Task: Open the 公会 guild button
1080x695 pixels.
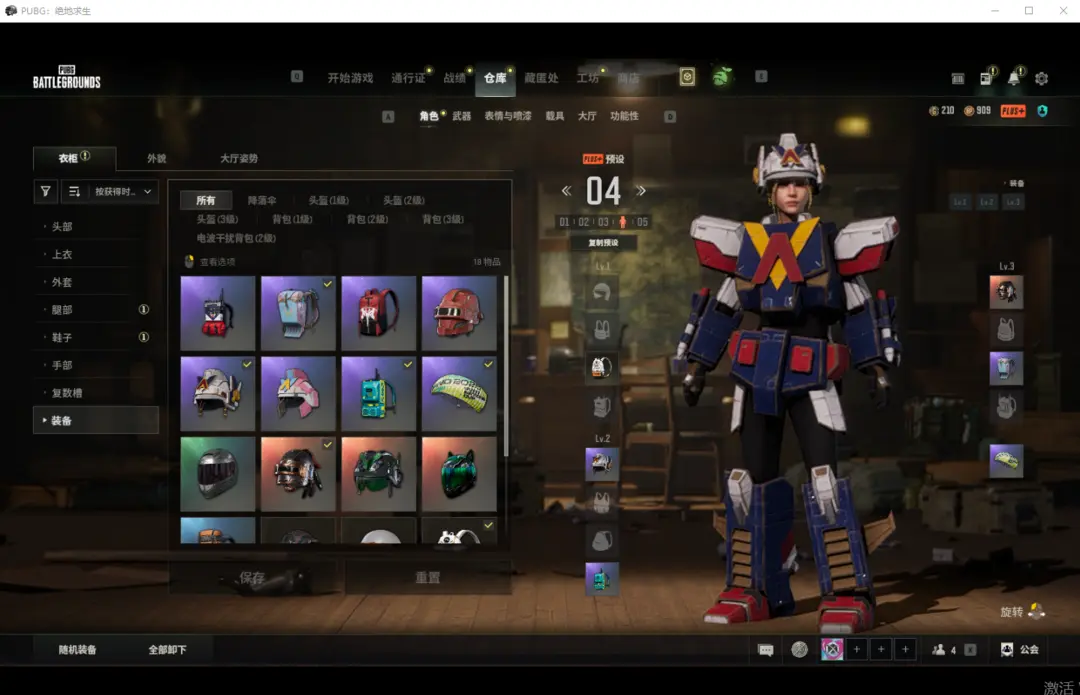Action: click(1020, 650)
